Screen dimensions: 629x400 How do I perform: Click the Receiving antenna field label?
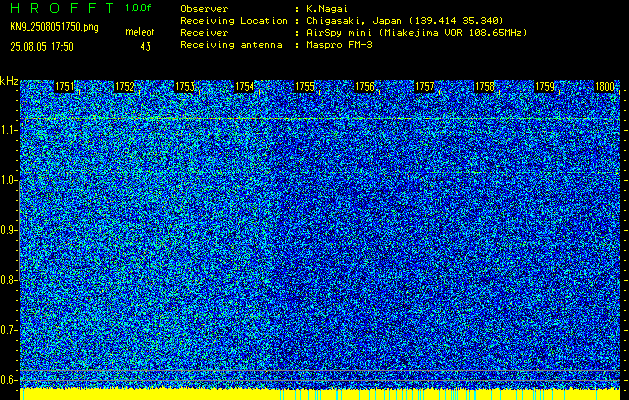231,45
